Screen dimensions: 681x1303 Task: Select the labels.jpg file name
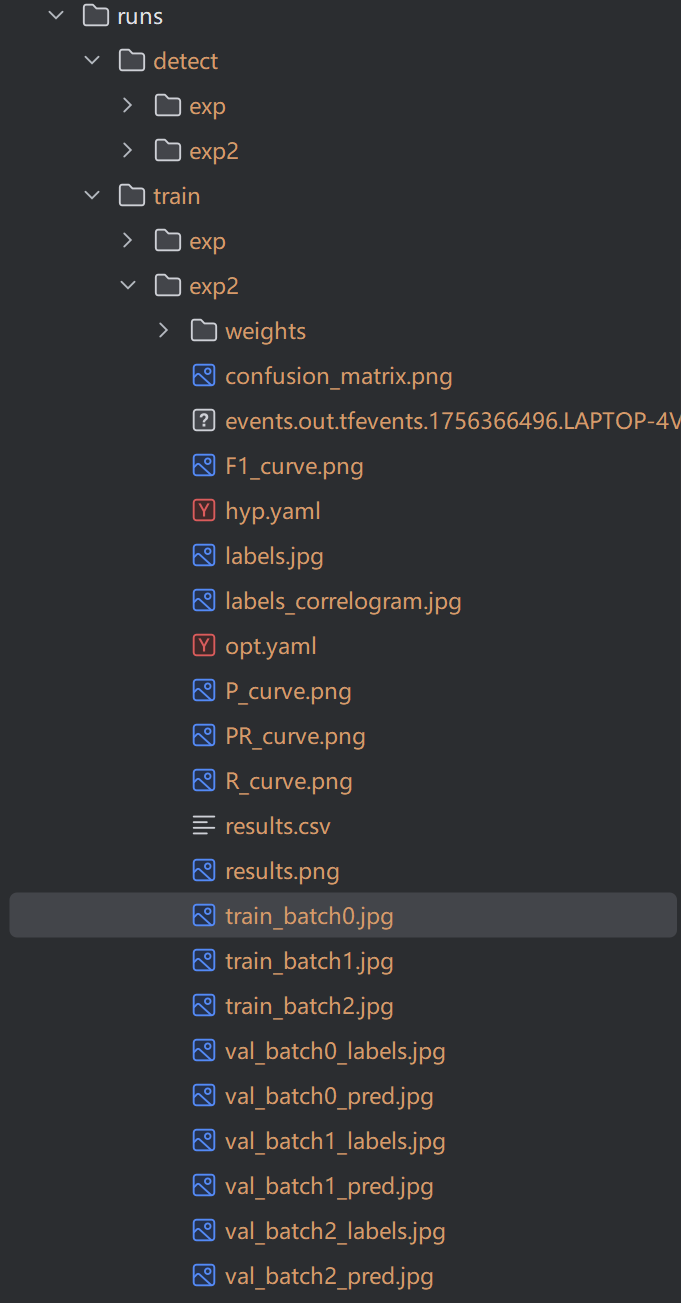coord(274,557)
